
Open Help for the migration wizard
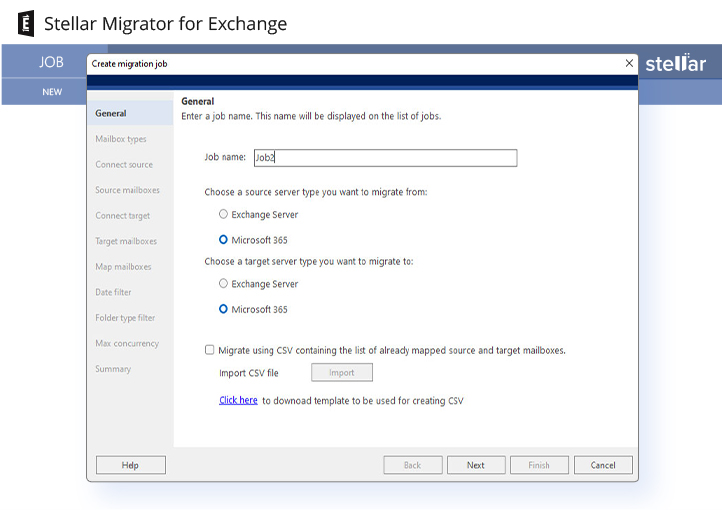pyautogui.click(x=130, y=465)
